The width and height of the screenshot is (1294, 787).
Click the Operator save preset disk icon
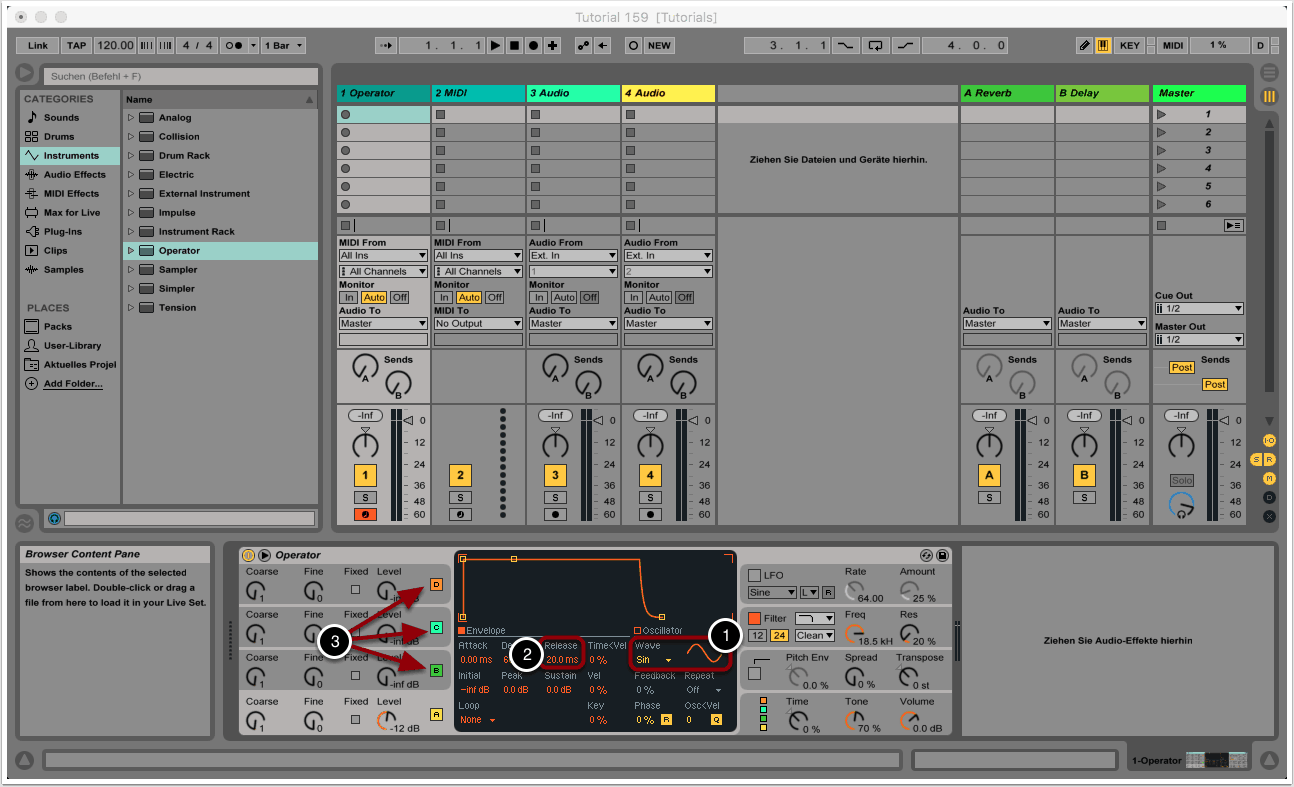942,555
